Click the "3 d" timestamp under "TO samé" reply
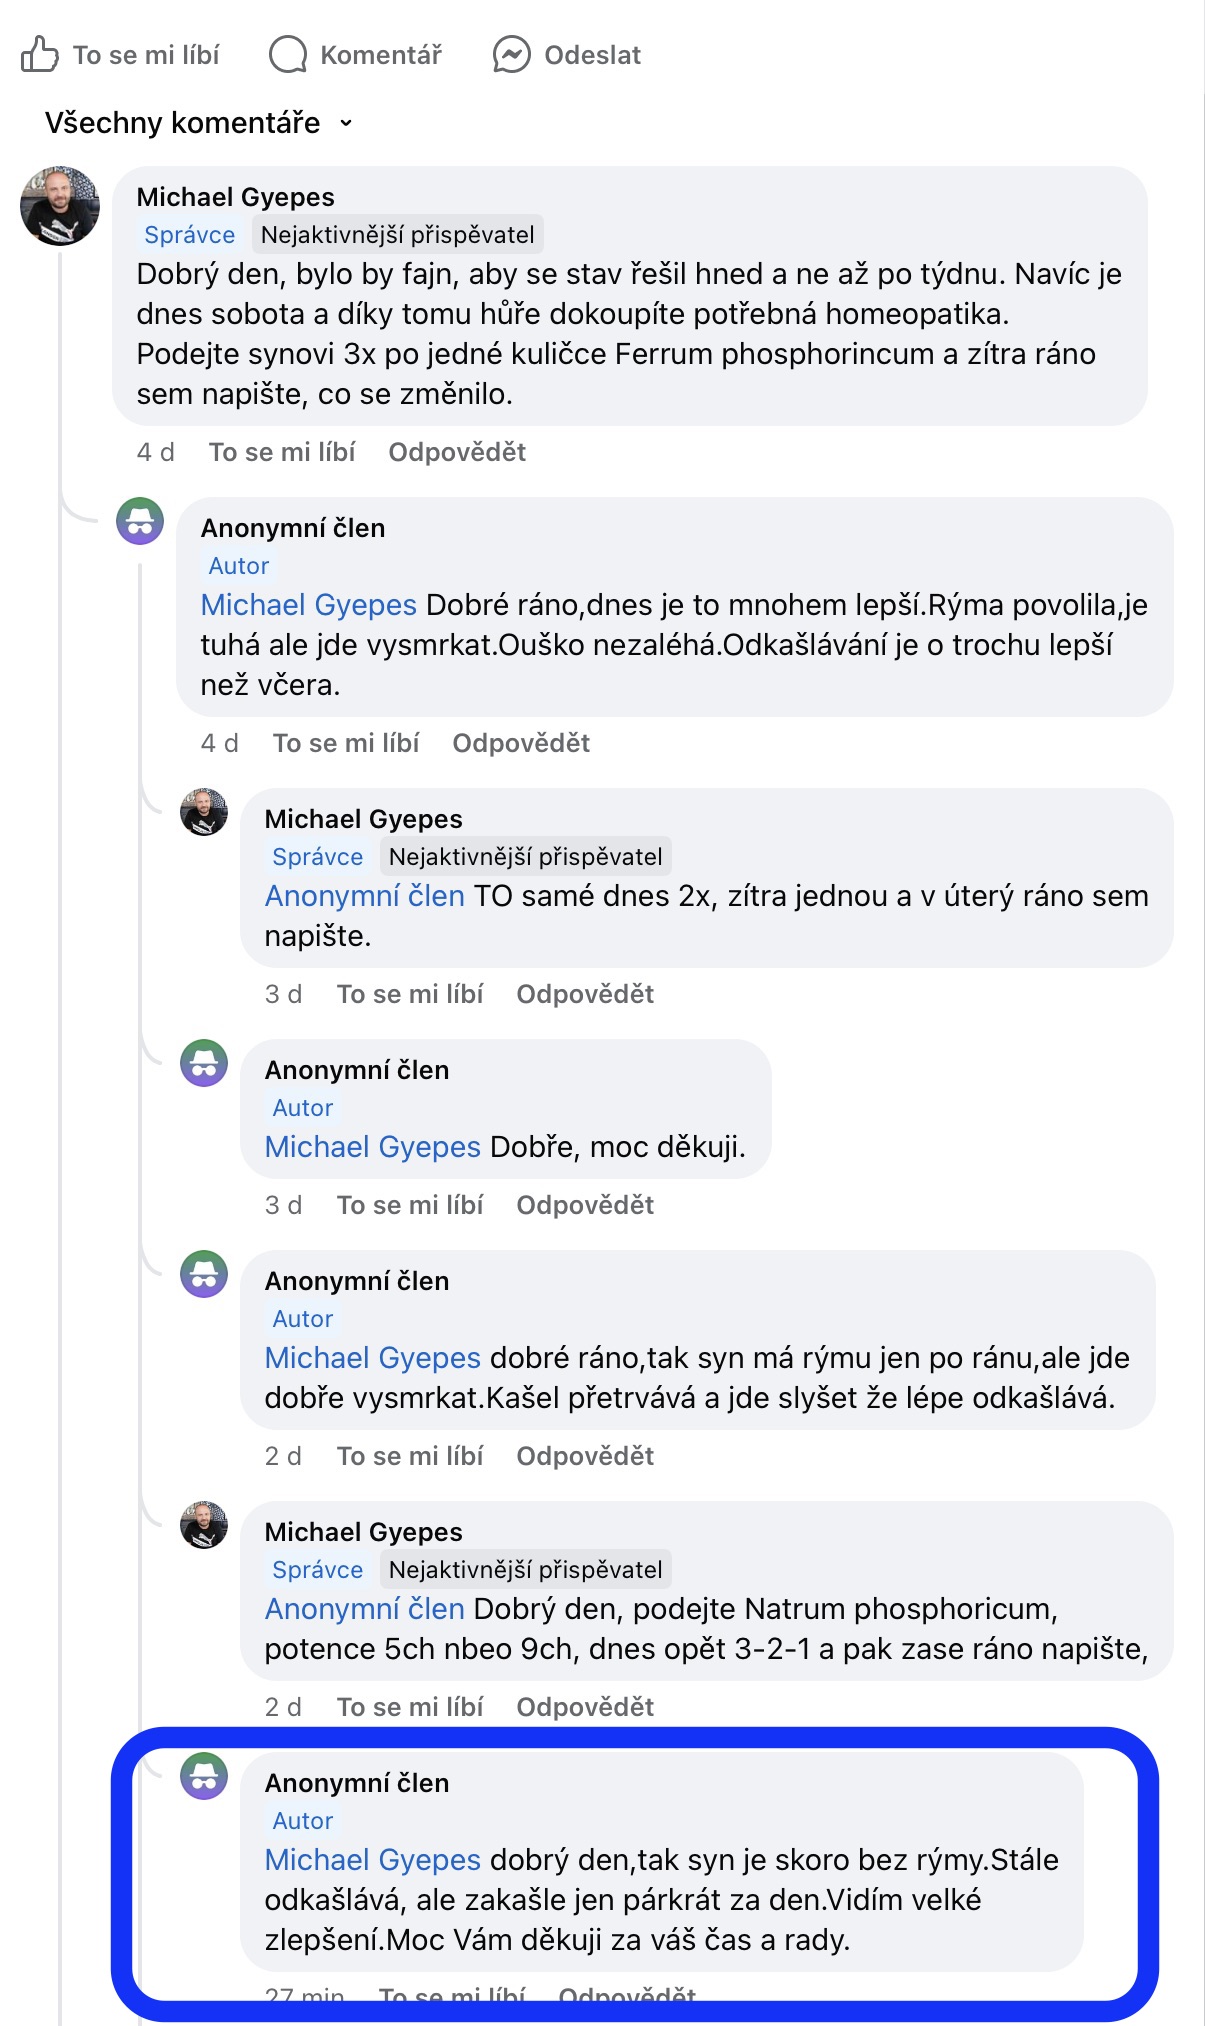 pyautogui.click(x=283, y=994)
